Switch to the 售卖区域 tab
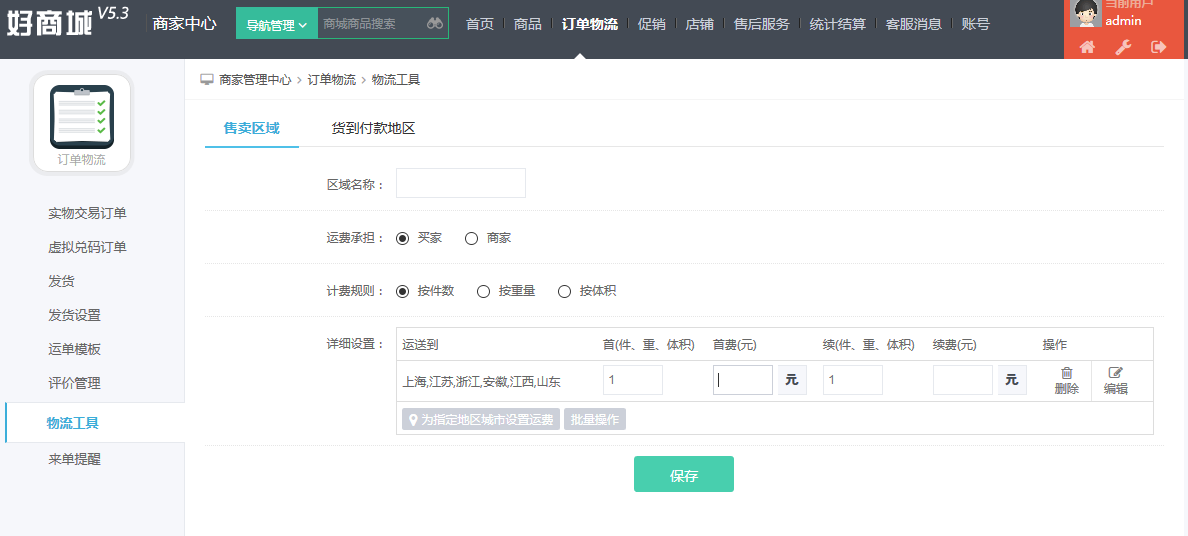Screen dimensions: 1188x536 [252, 128]
